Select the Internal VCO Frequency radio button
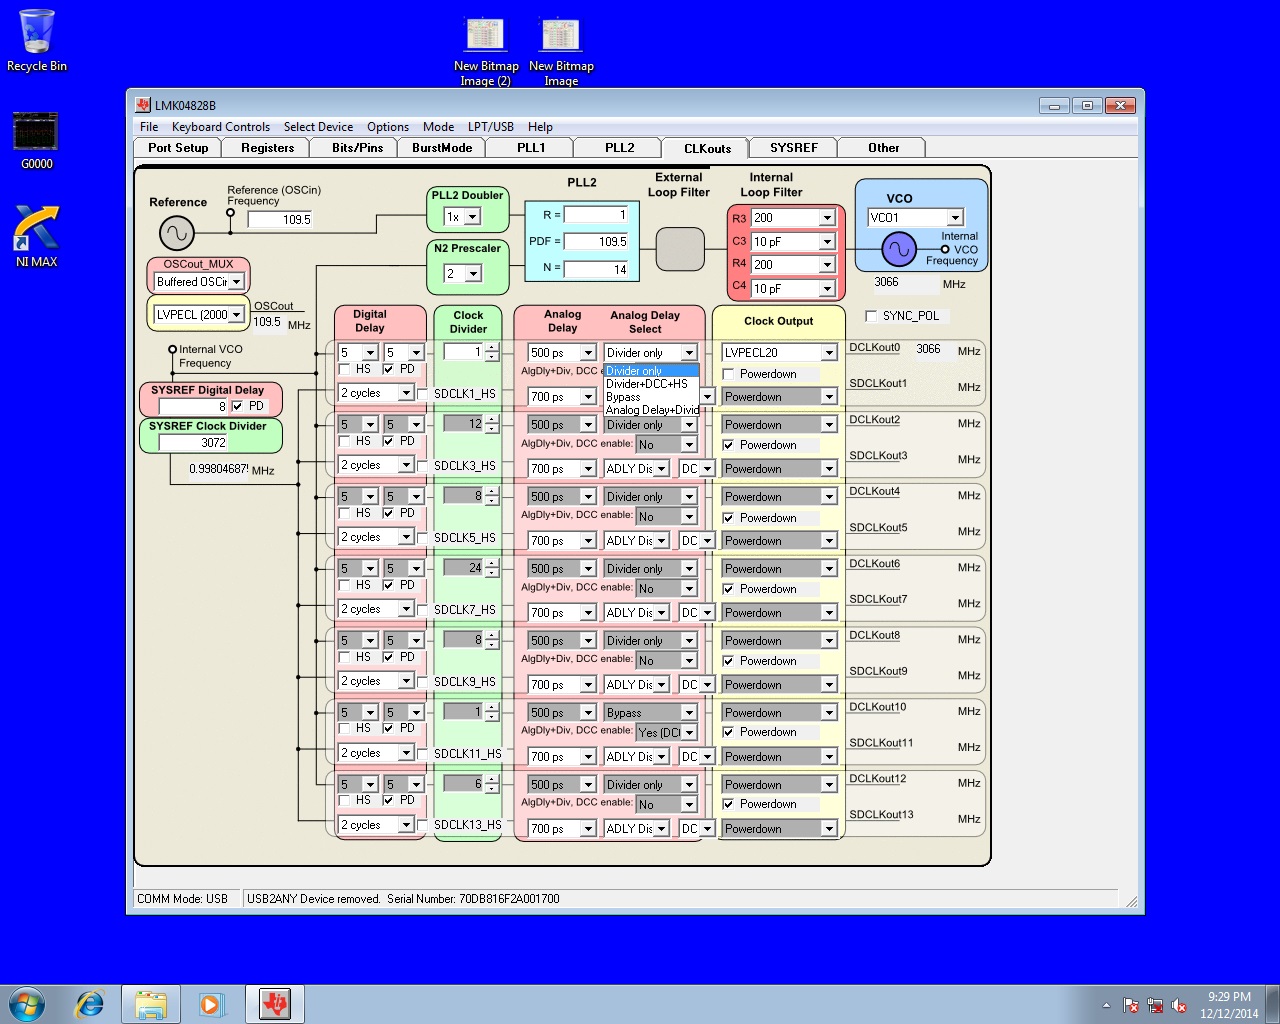1280x1024 pixels. coord(173,349)
